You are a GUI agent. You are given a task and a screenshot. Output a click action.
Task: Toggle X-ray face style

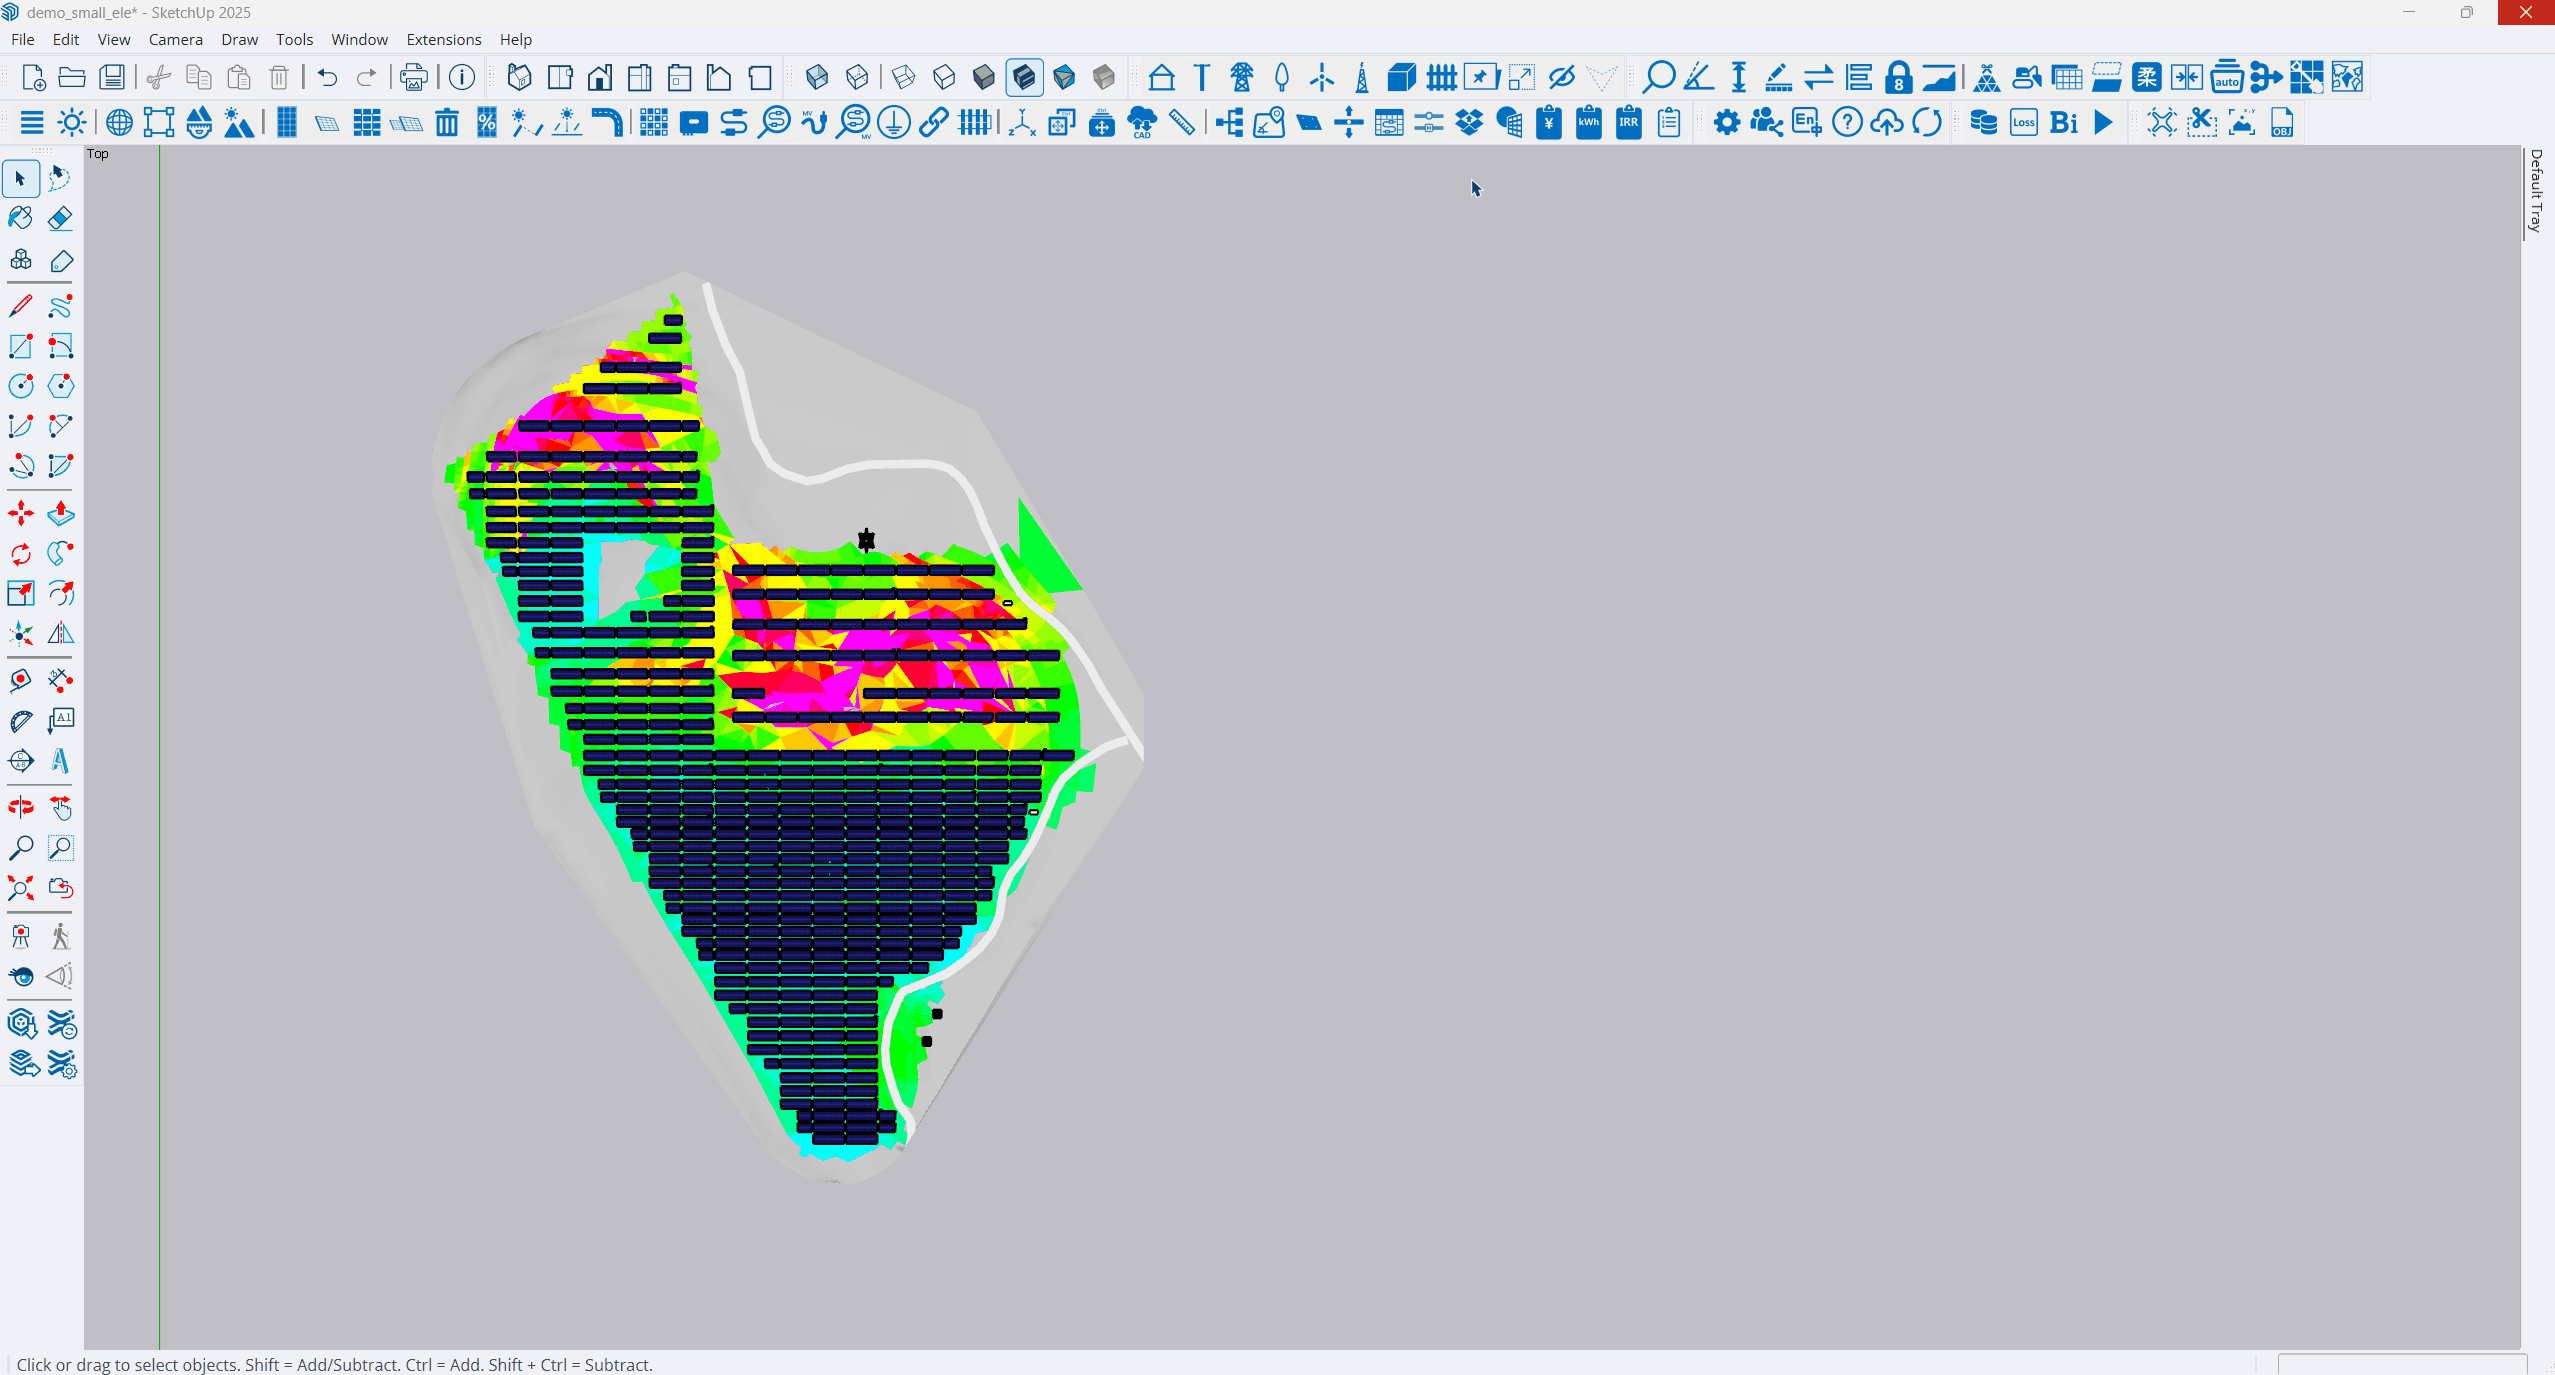click(817, 77)
